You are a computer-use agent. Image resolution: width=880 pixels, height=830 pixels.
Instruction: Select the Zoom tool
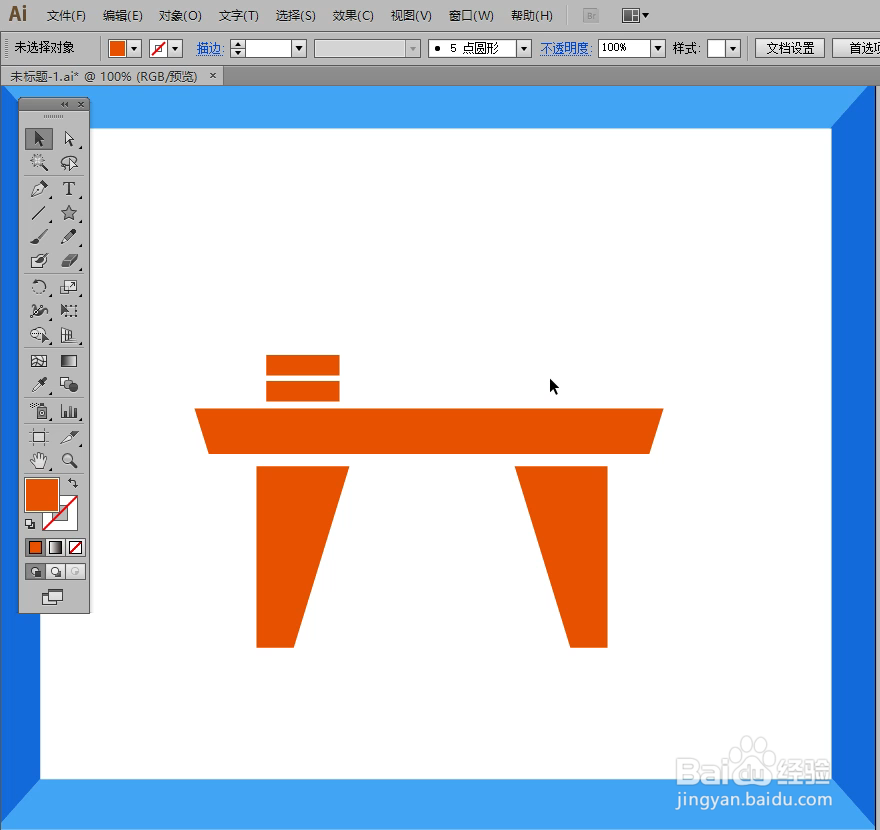(69, 461)
